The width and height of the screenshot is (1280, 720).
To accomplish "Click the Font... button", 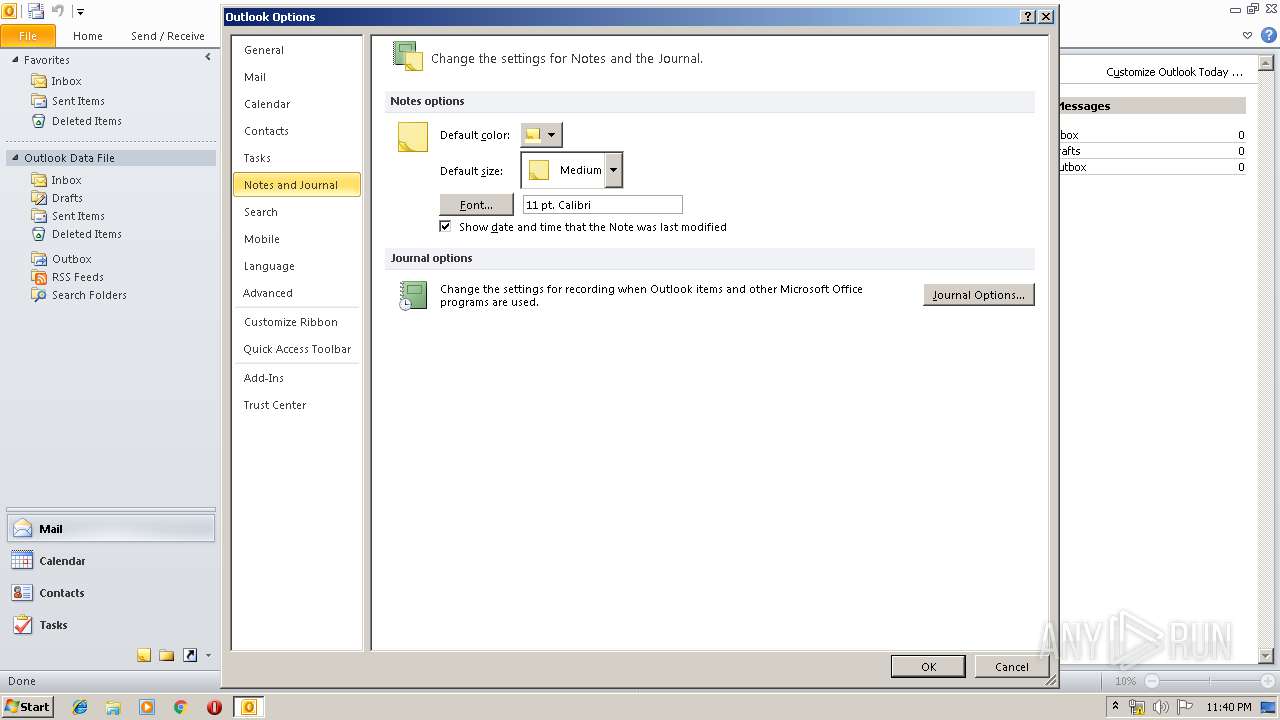I will pyautogui.click(x=476, y=205).
